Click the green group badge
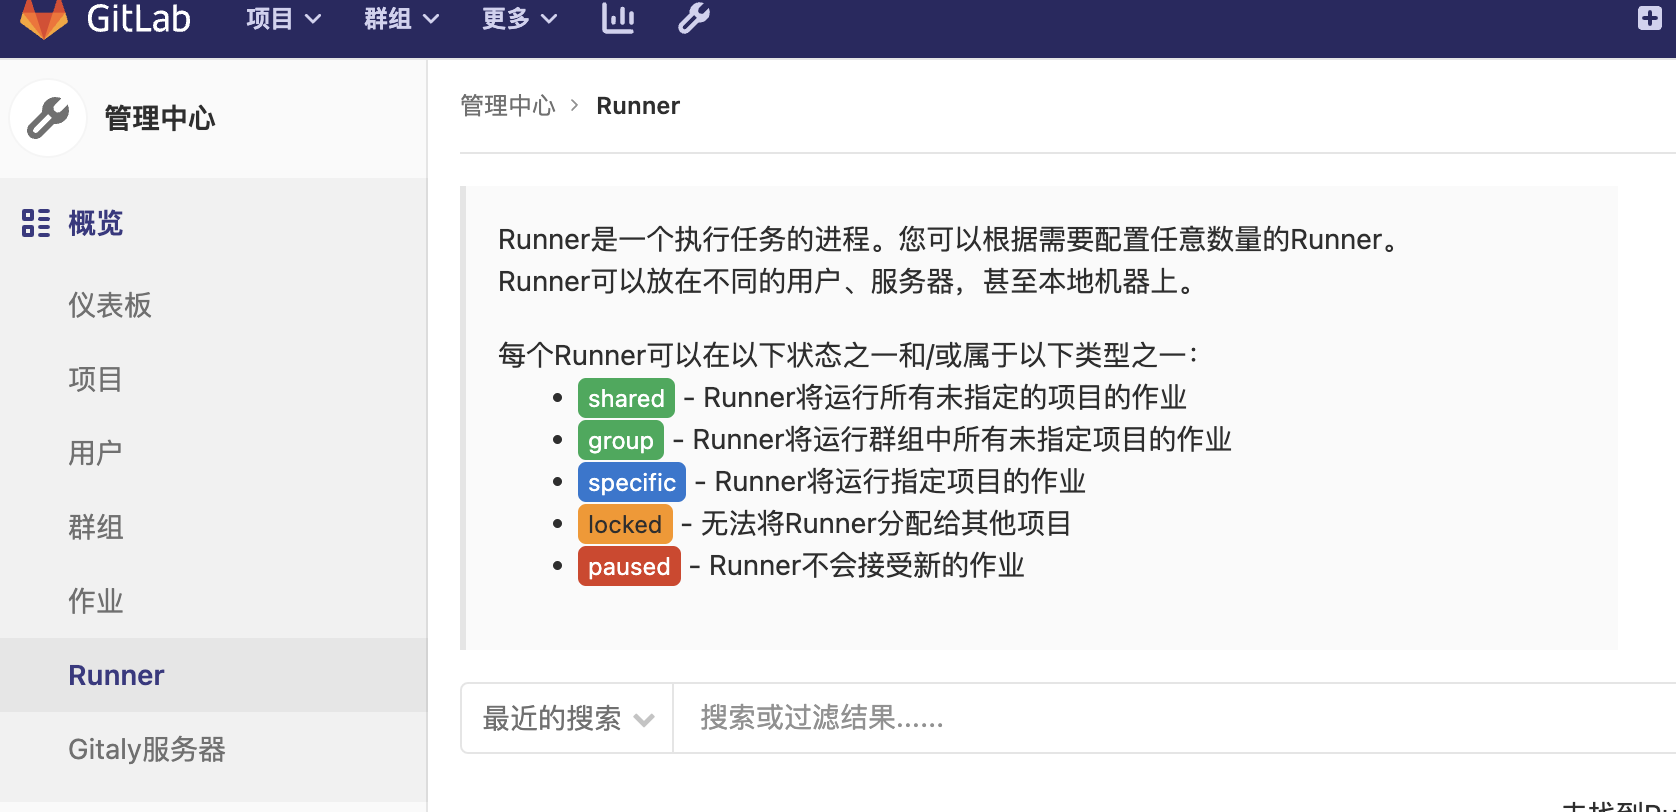This screenshot has width=1676, height=812. [621, 440]
